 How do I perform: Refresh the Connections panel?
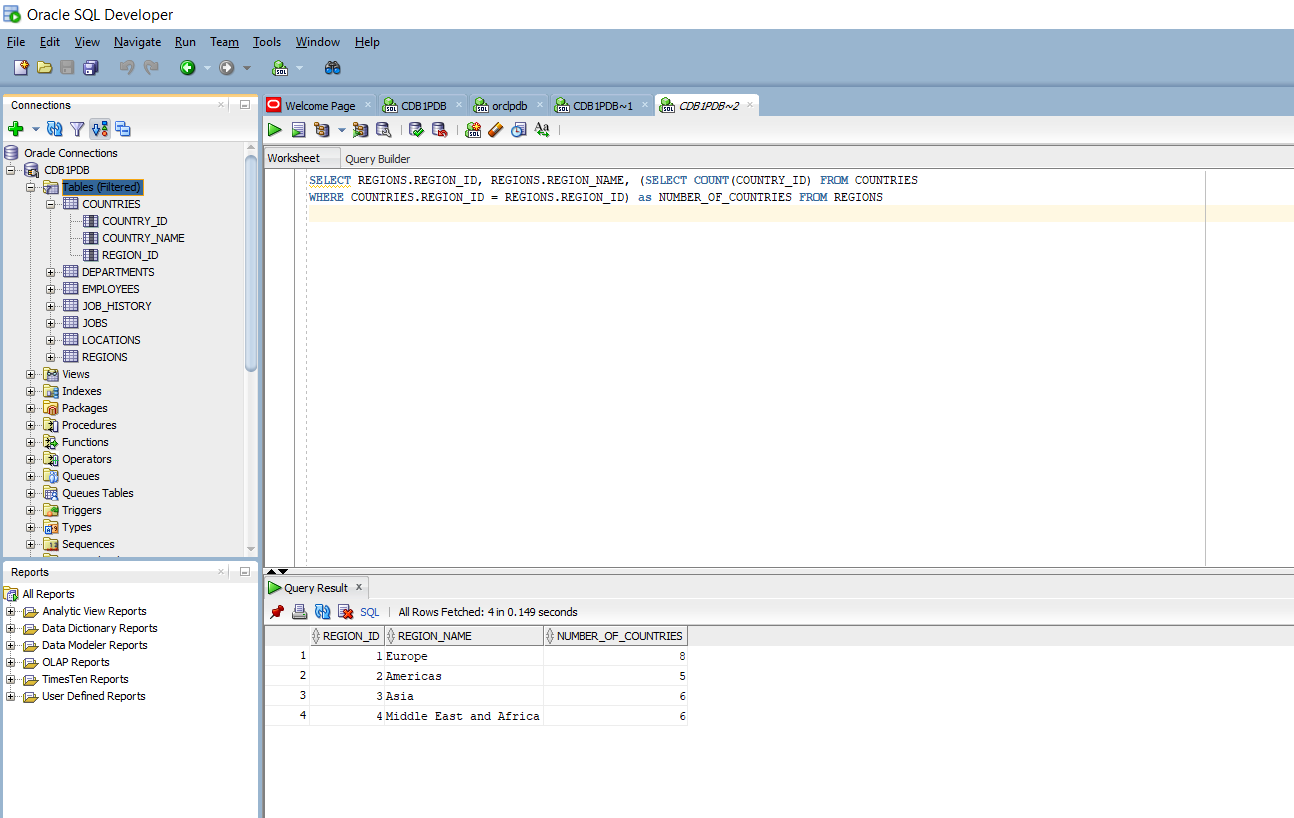(x=55, y=129)
